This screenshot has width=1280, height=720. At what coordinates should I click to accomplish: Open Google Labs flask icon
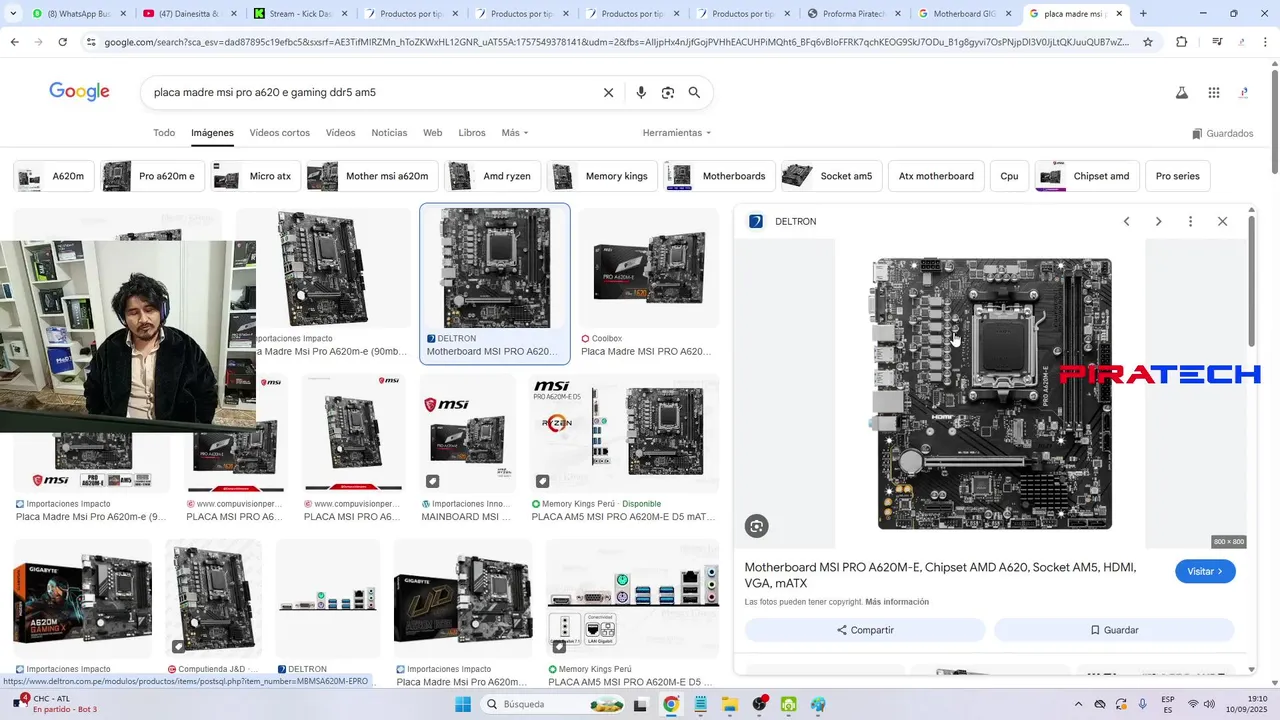[1181, 92]
